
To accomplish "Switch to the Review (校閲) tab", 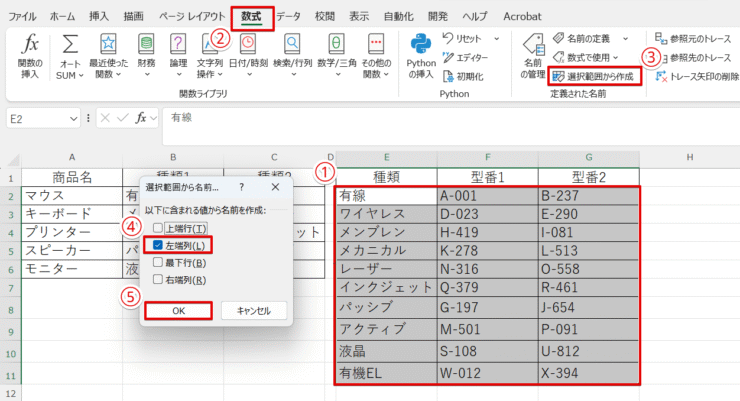I will point(325,17).
